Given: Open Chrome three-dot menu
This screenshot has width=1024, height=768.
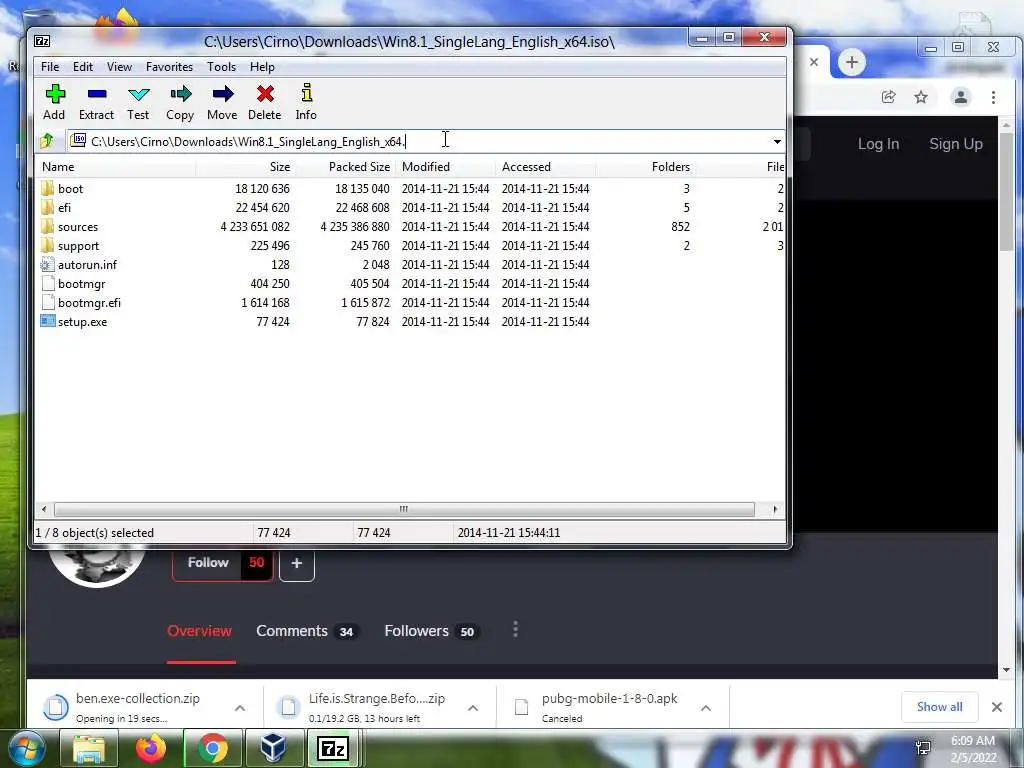Looking at the screenshot, I should [x=993, y=97].
